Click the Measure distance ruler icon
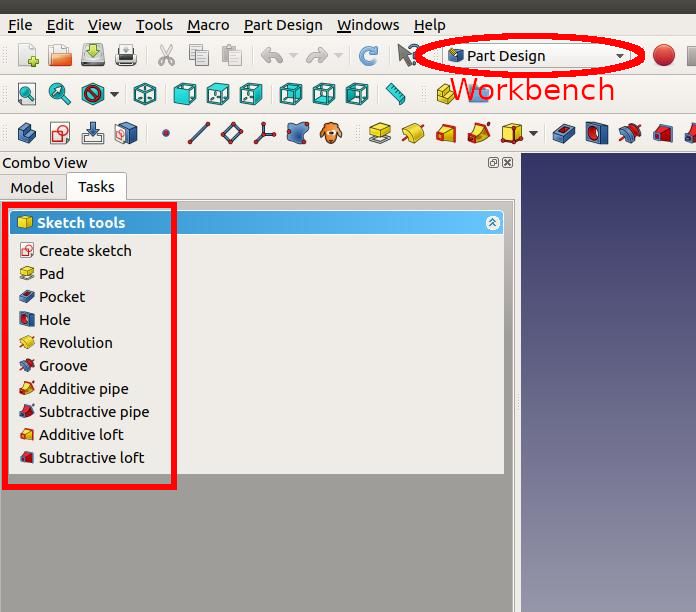The width and height of the screenshot is (696, 612). coord(395,94)
